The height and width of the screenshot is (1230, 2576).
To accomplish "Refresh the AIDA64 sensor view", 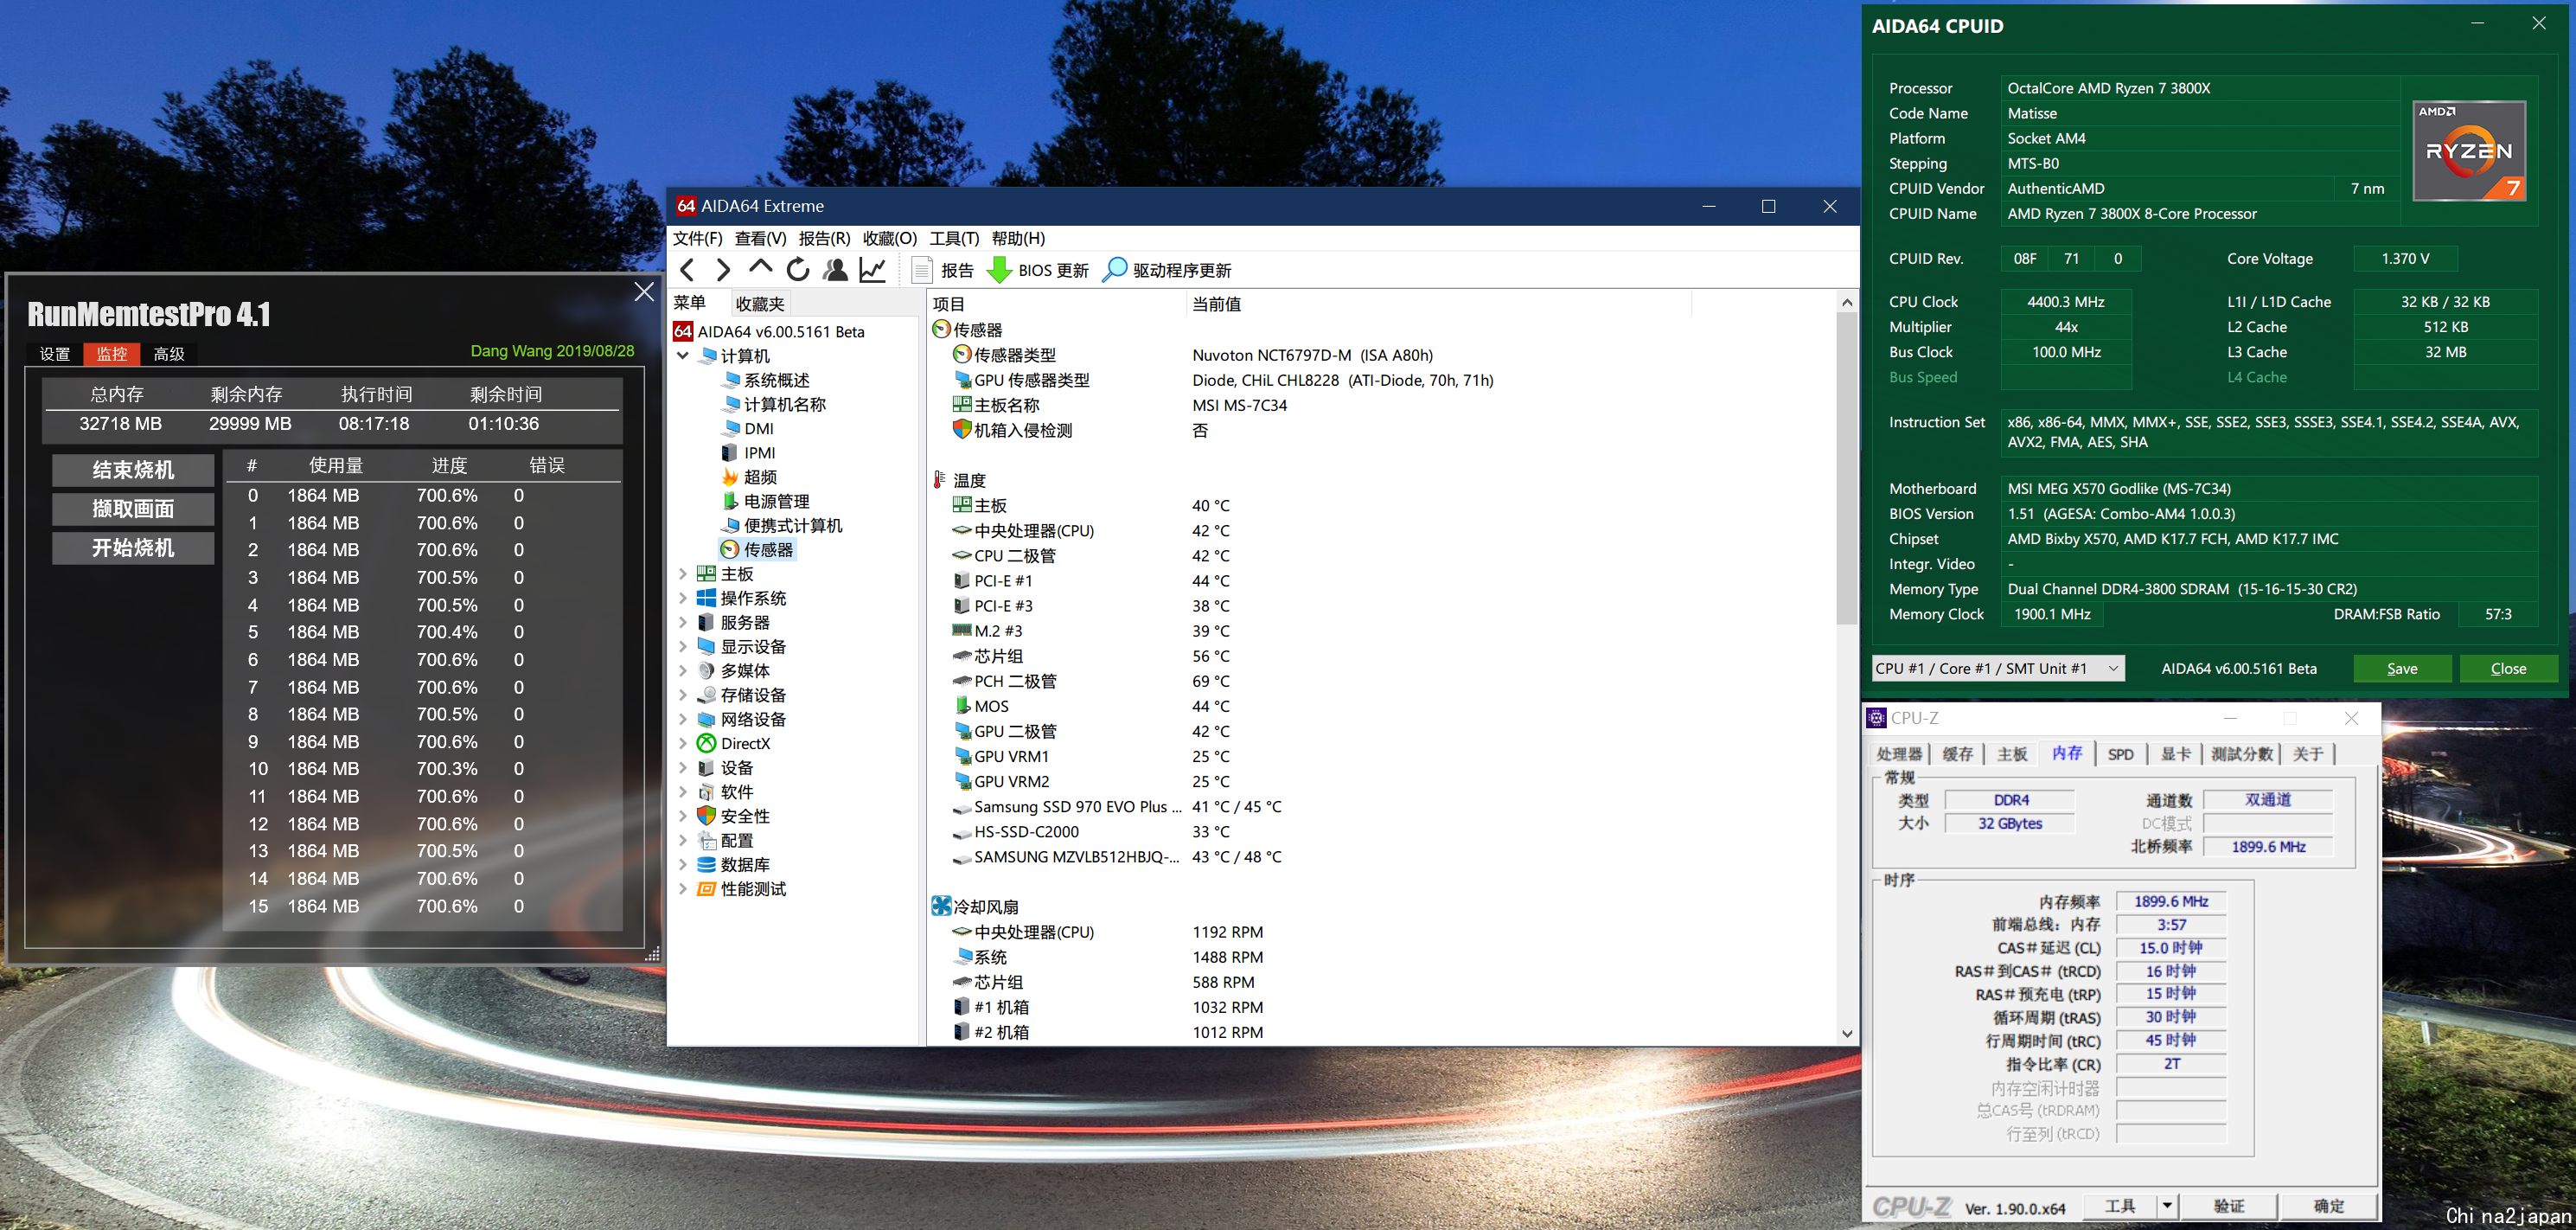I will (797, 270).
